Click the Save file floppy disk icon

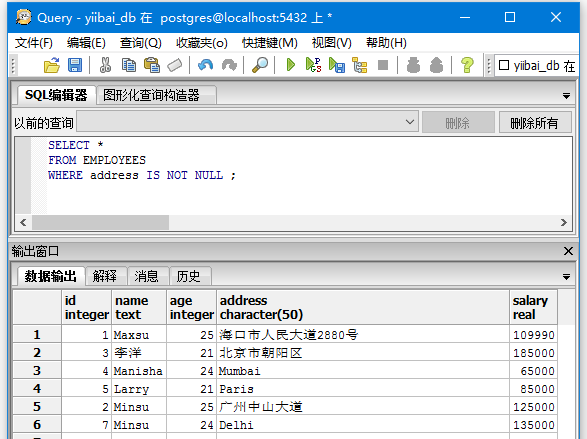pyautogui.click(x=75, y=65)
